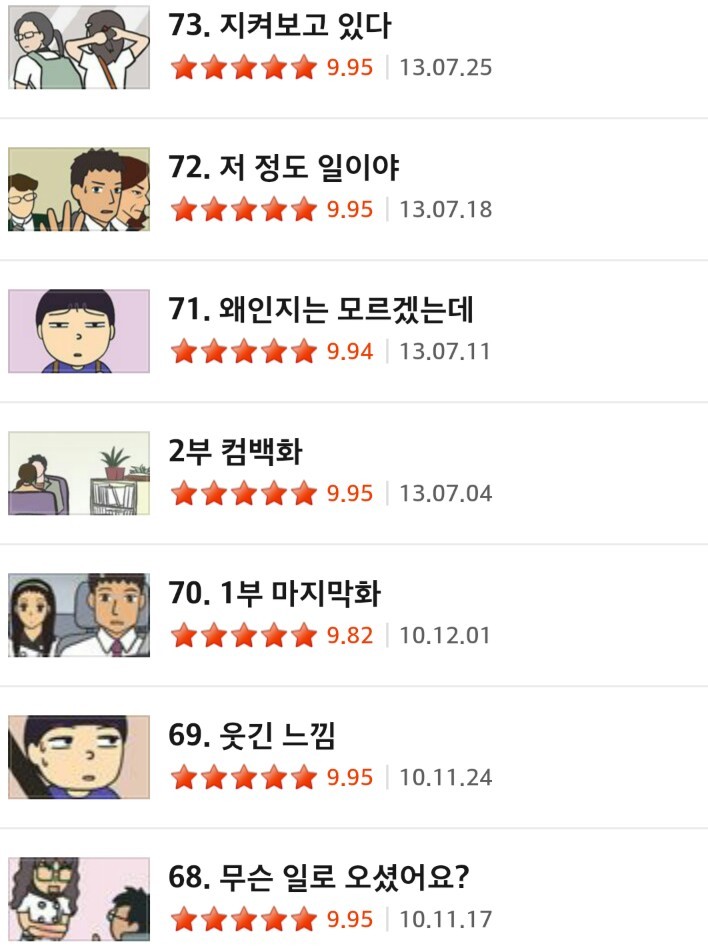The height and width of the screenshot is (949, 708).
Task: Select title 71. 왜인지는 모르겠는데
Action: tap(321, 309)
